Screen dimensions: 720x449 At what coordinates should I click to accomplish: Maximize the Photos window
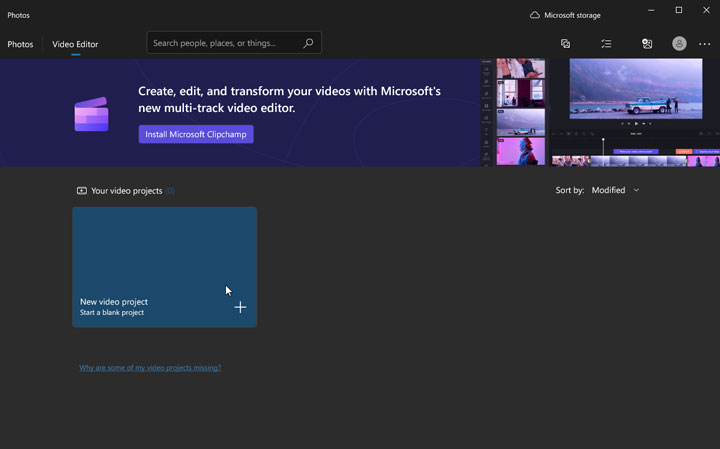pos(679,10)
